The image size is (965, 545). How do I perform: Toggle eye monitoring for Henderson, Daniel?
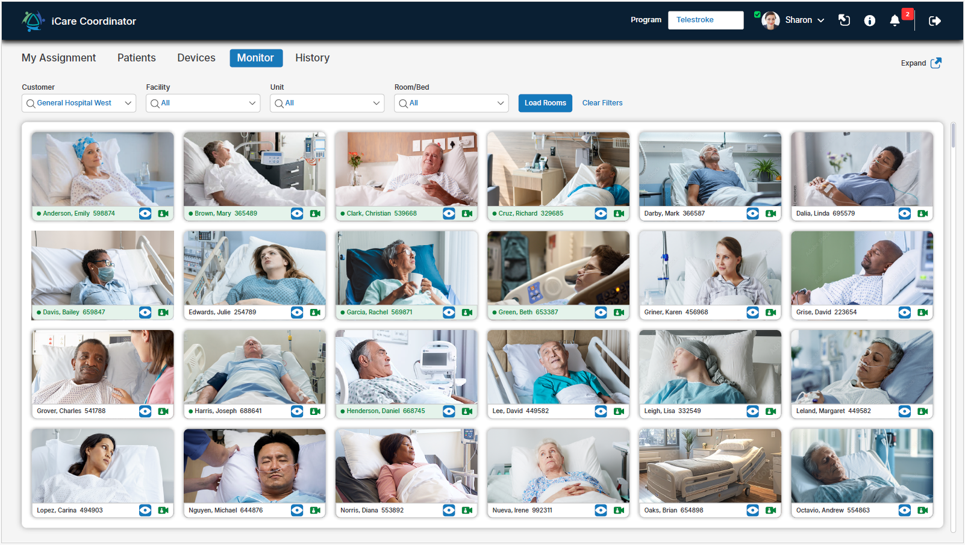tap(449, 411)
